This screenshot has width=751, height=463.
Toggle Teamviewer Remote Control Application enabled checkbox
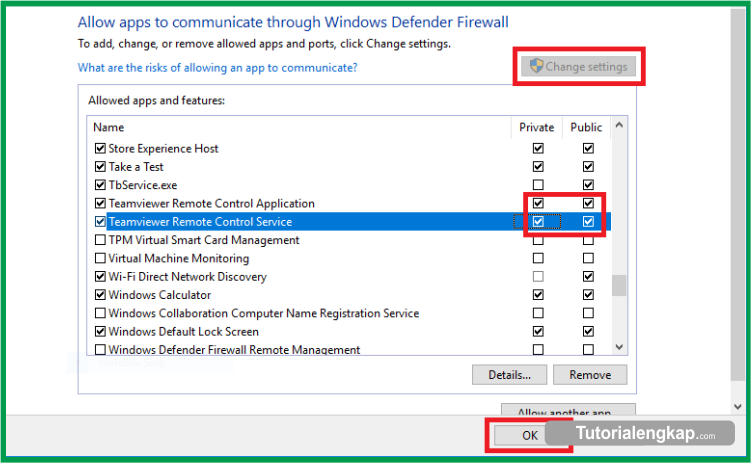(100, 203)
